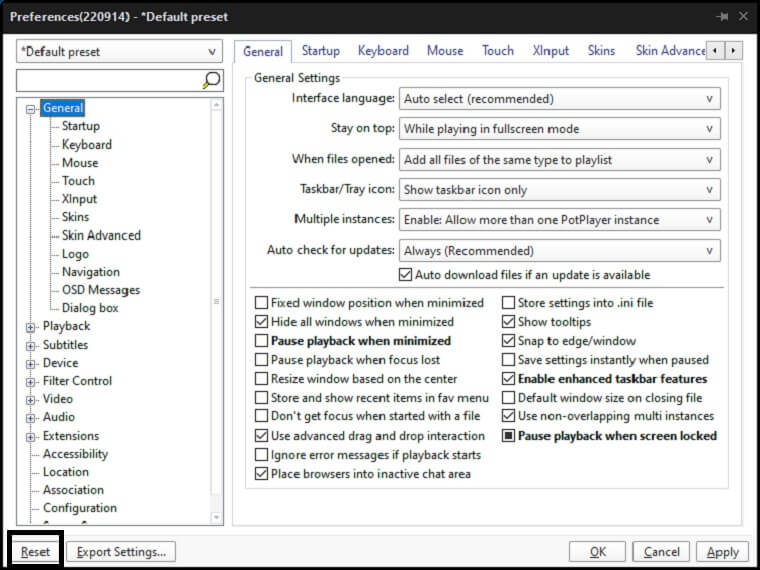Switch to the Mouse tab

point(445,51)
